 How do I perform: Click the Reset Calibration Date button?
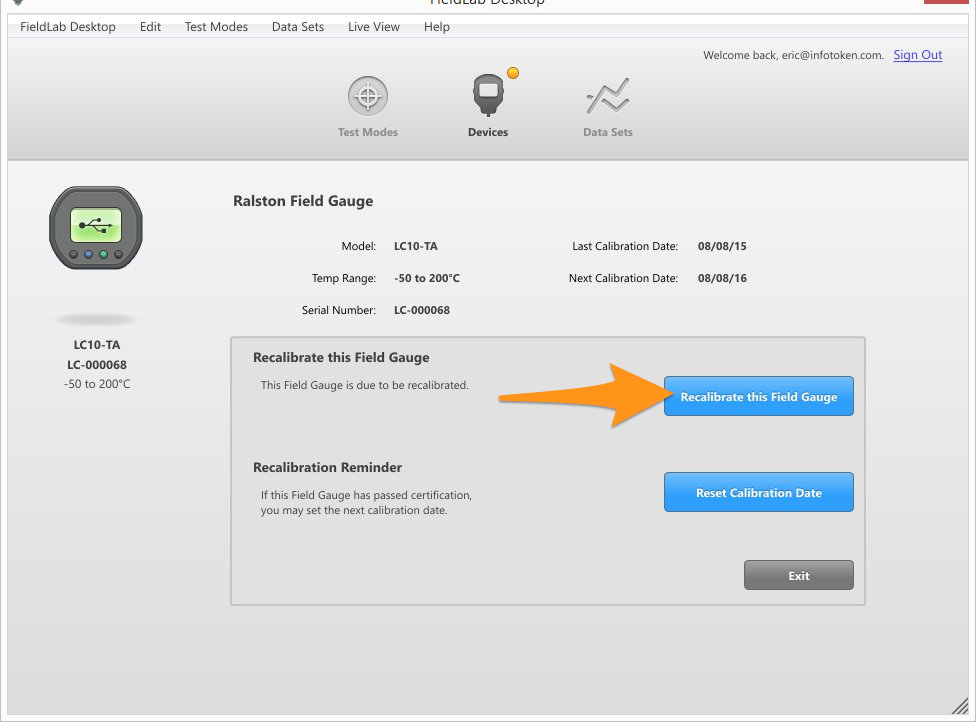759,492
